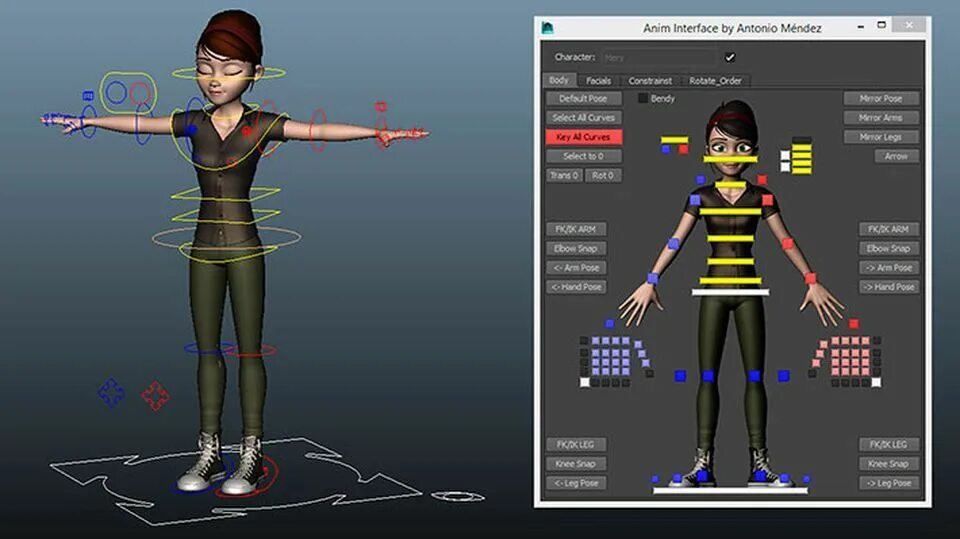Open the Facials tab
This screenshot has width=960, height=539.
pos(598,80)
